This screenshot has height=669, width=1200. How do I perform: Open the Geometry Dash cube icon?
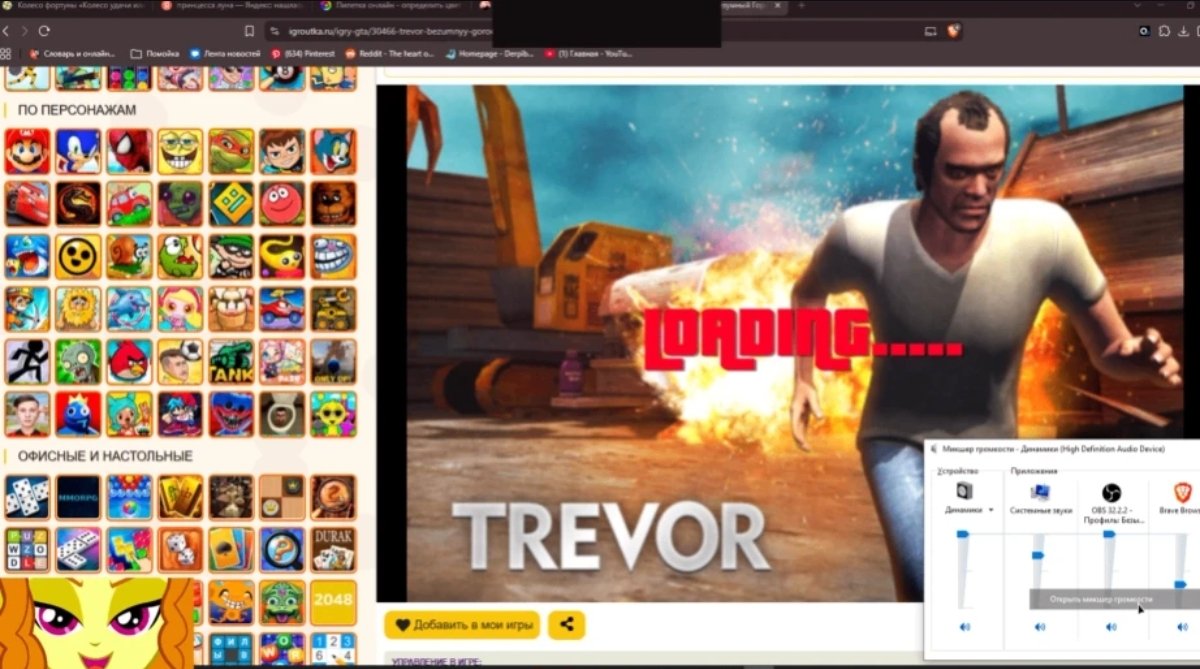[x=231, y=203]
